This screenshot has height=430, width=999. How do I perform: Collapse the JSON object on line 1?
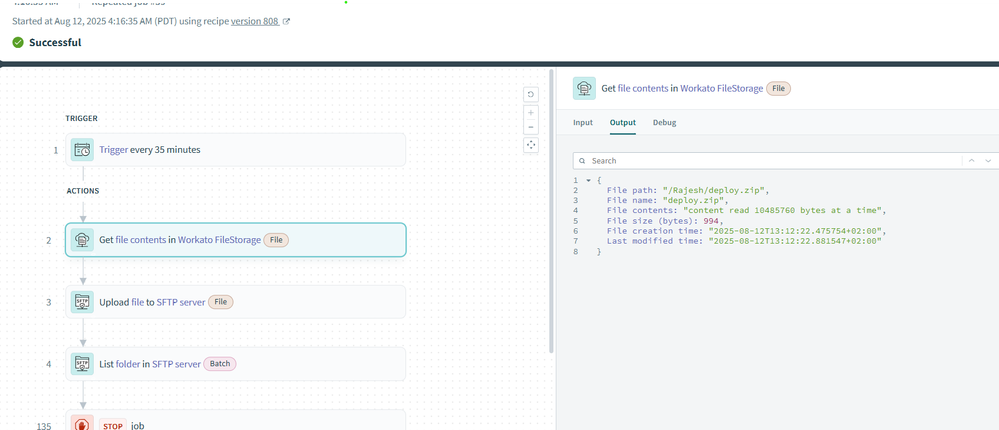click(588, 180)
